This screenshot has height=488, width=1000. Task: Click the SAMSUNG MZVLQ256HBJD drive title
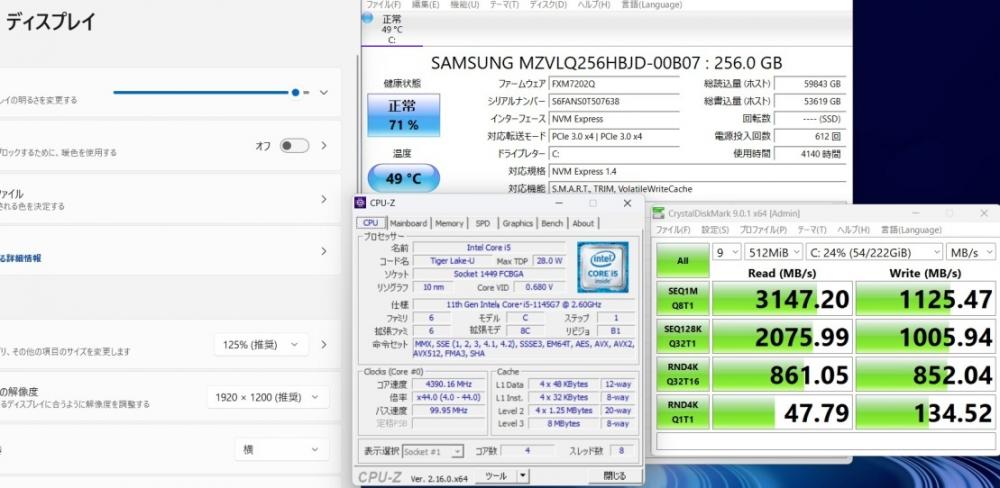pyautogui.click(x=606, y=63)
